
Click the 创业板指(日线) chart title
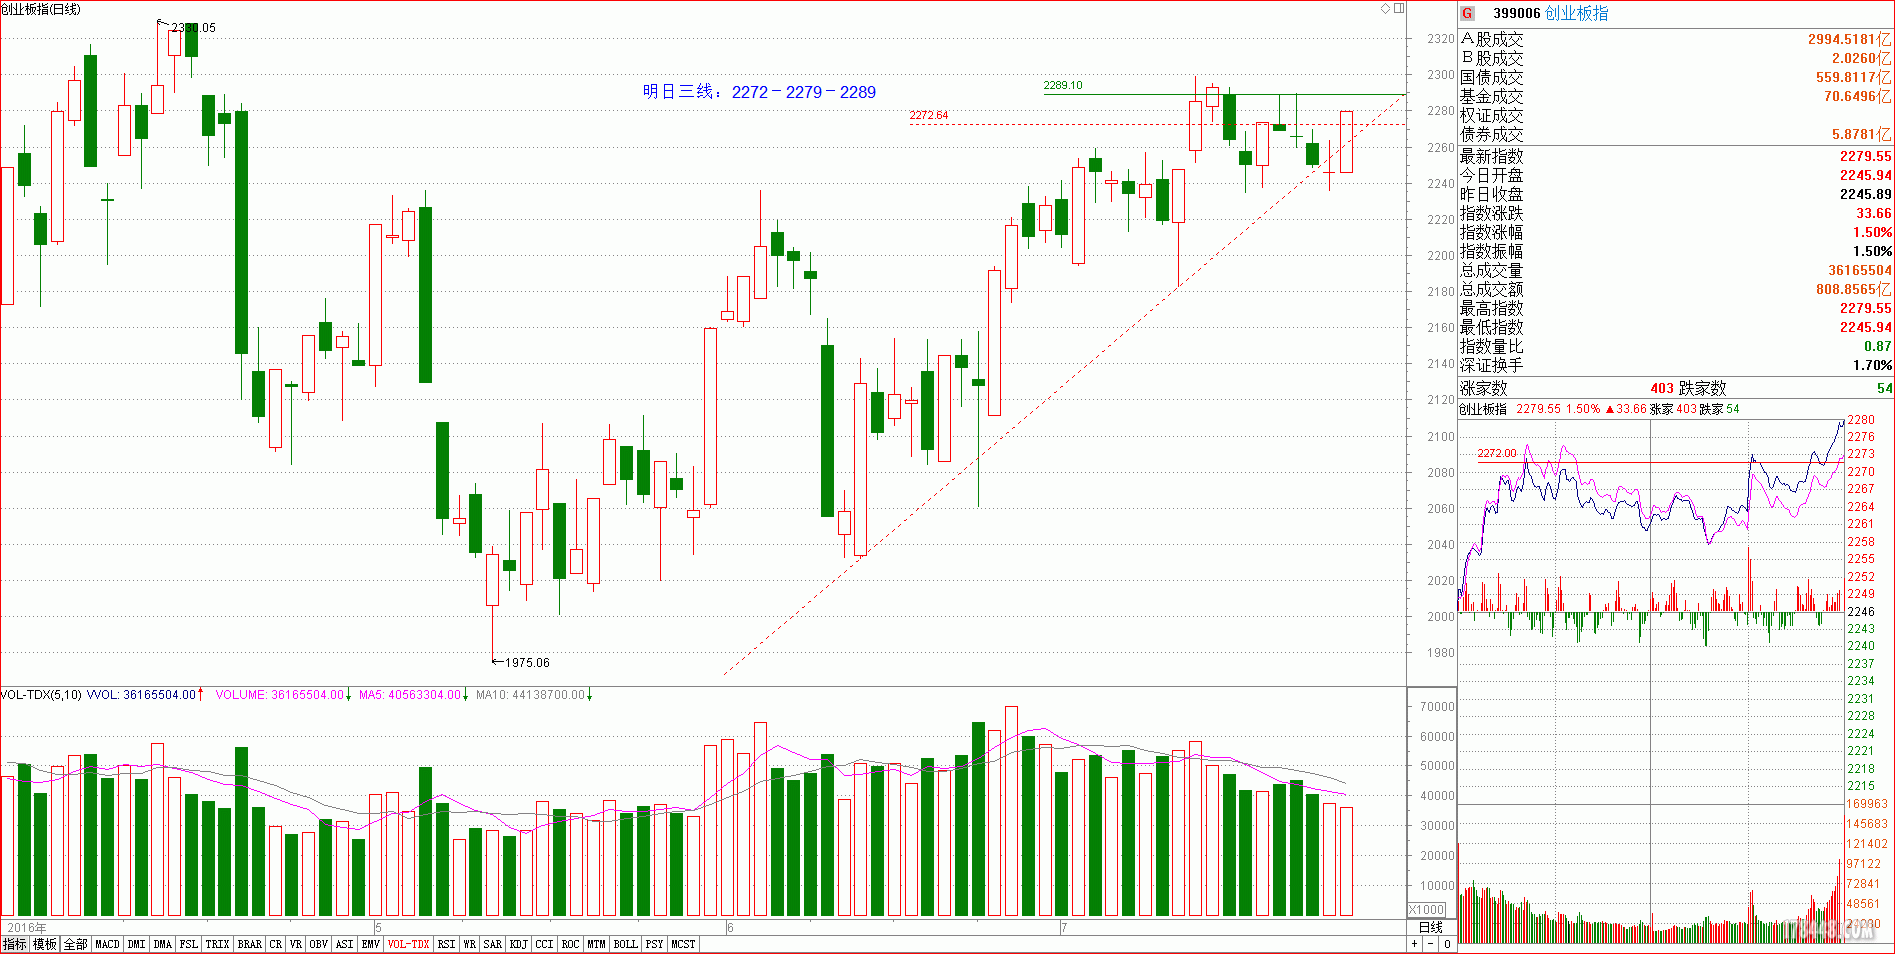[41, 9]
